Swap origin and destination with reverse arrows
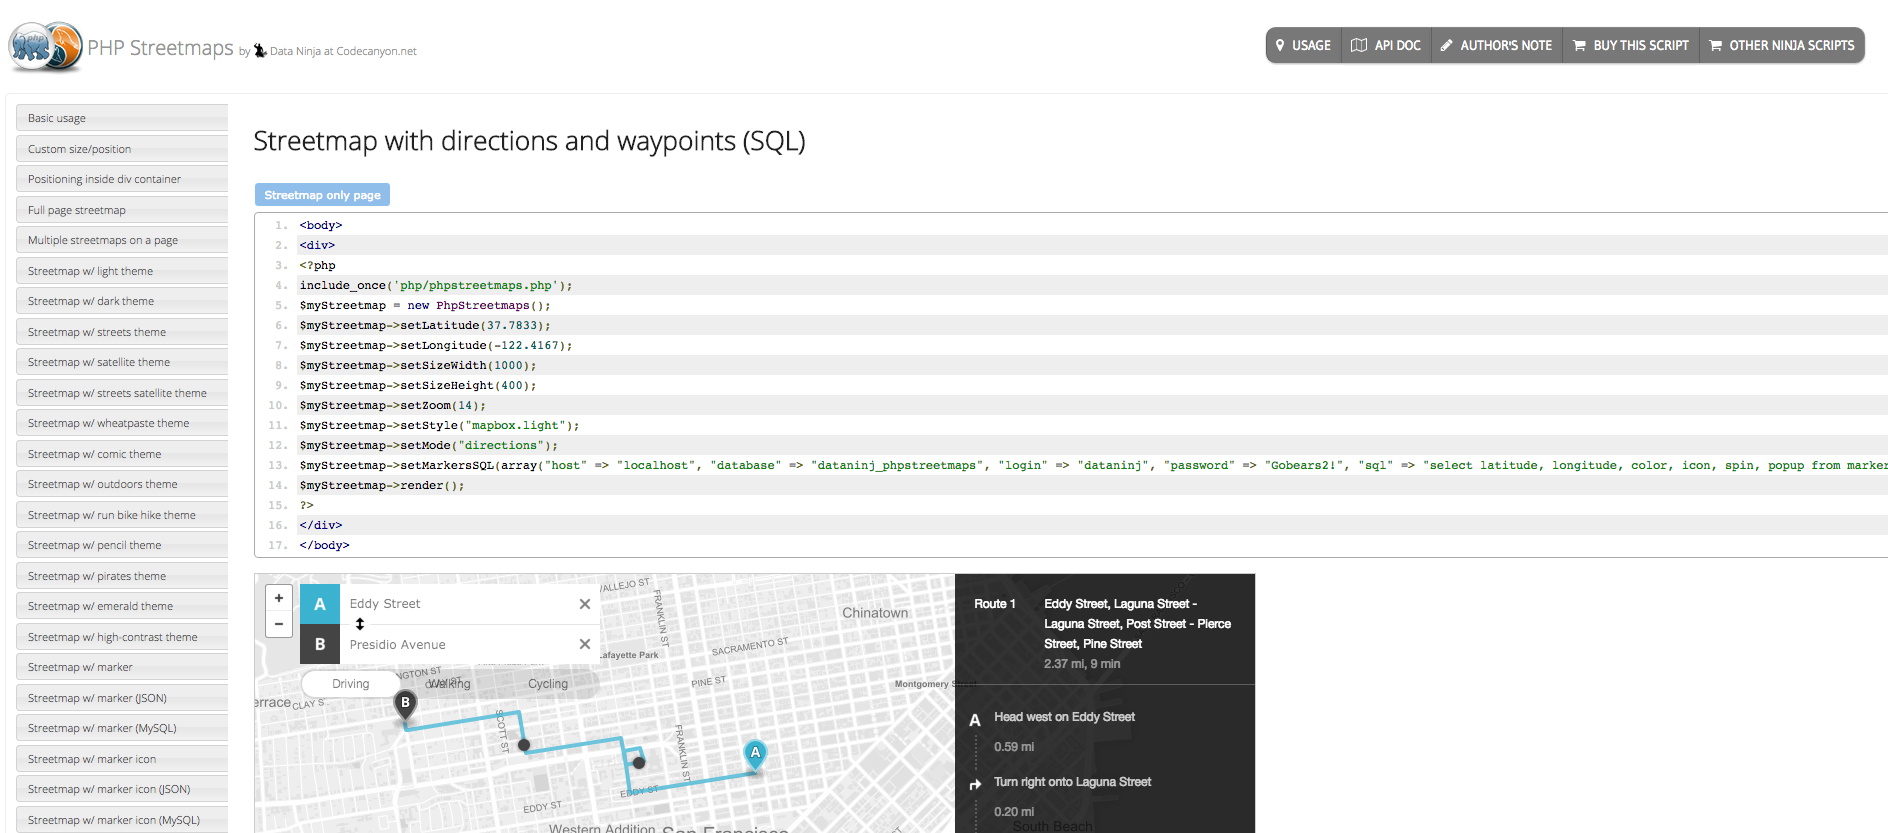This screenshot has width=1888, height=833. click(x=360, y=624)
